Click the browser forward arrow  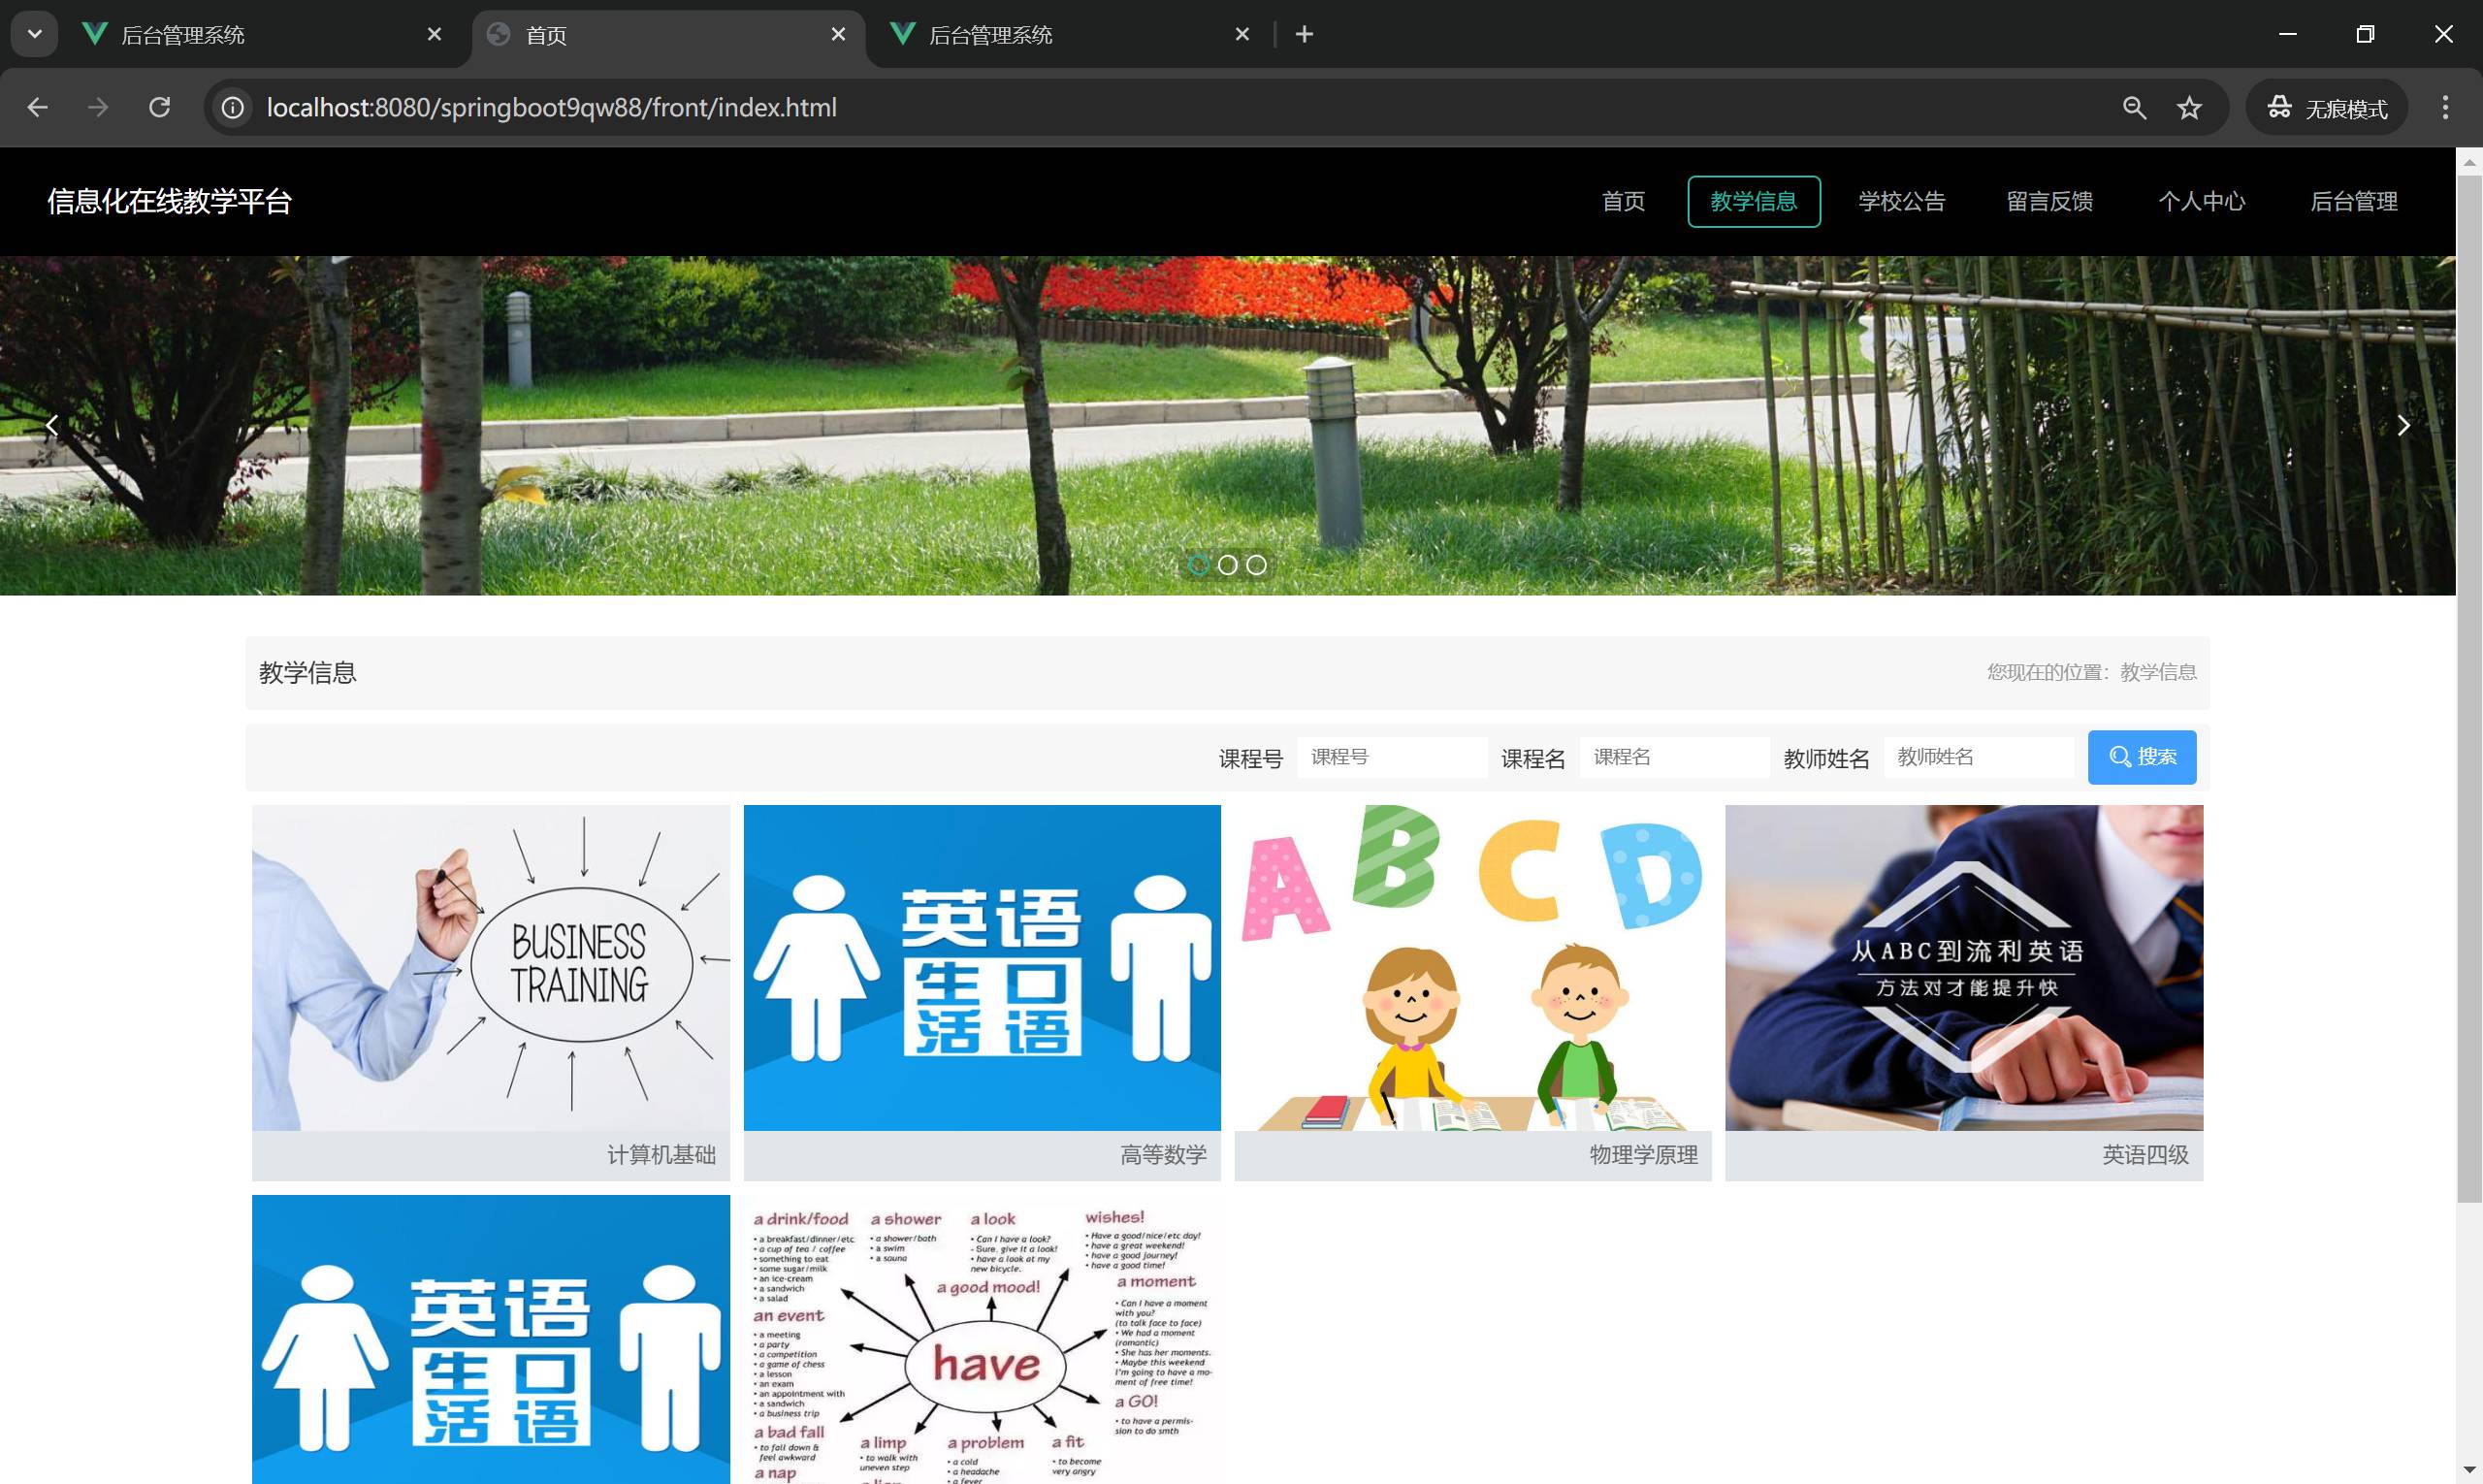tap(98, 107)
